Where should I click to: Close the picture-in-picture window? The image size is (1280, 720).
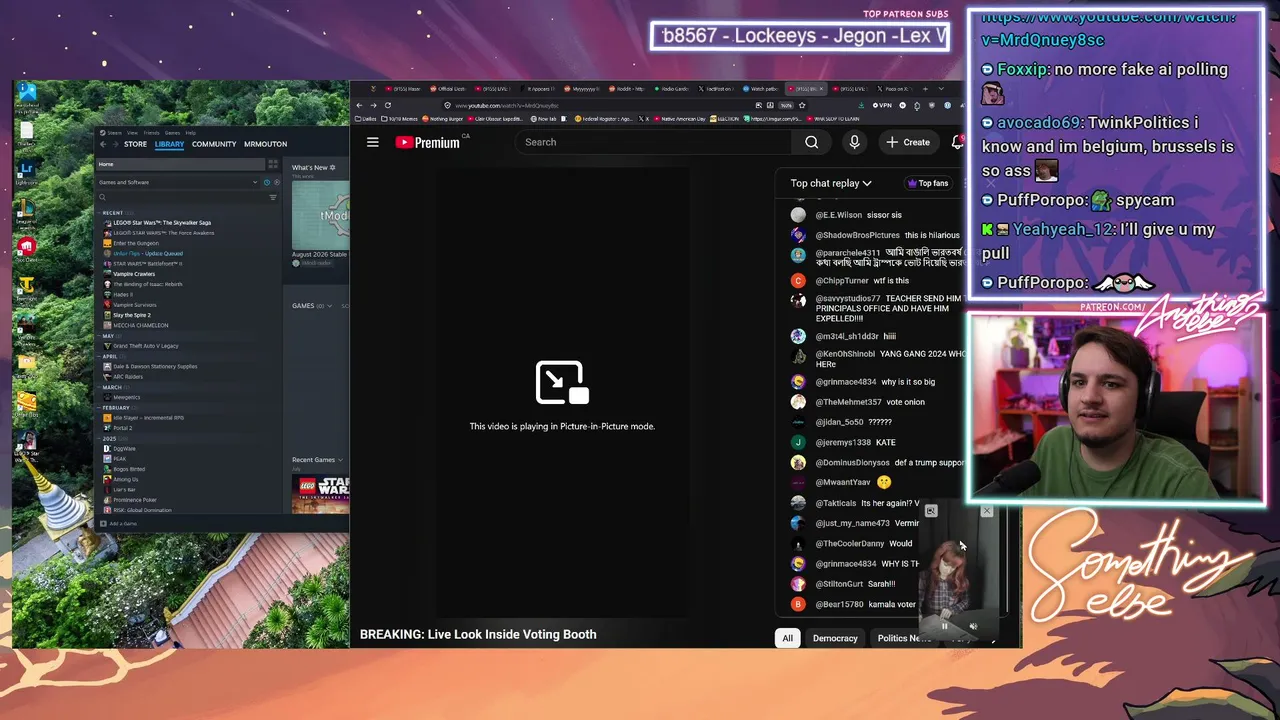(x=987, y=511)
